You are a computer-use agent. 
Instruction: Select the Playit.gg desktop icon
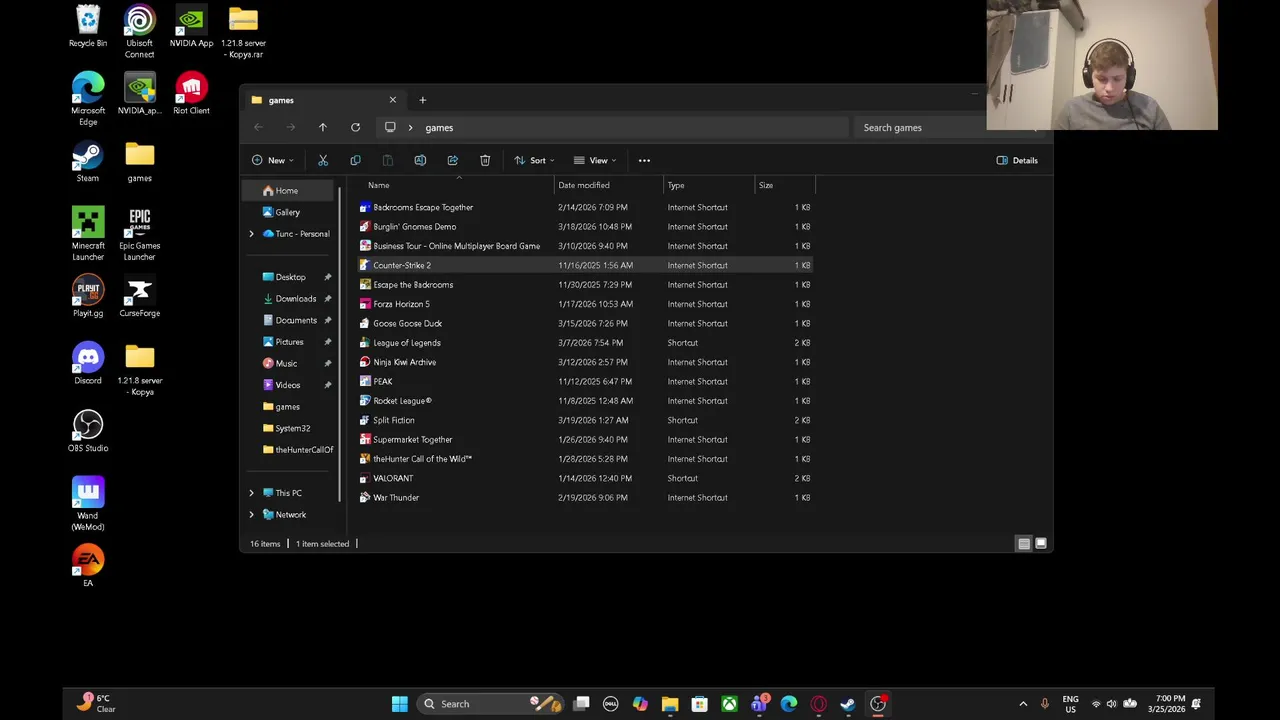pos(88,297)
